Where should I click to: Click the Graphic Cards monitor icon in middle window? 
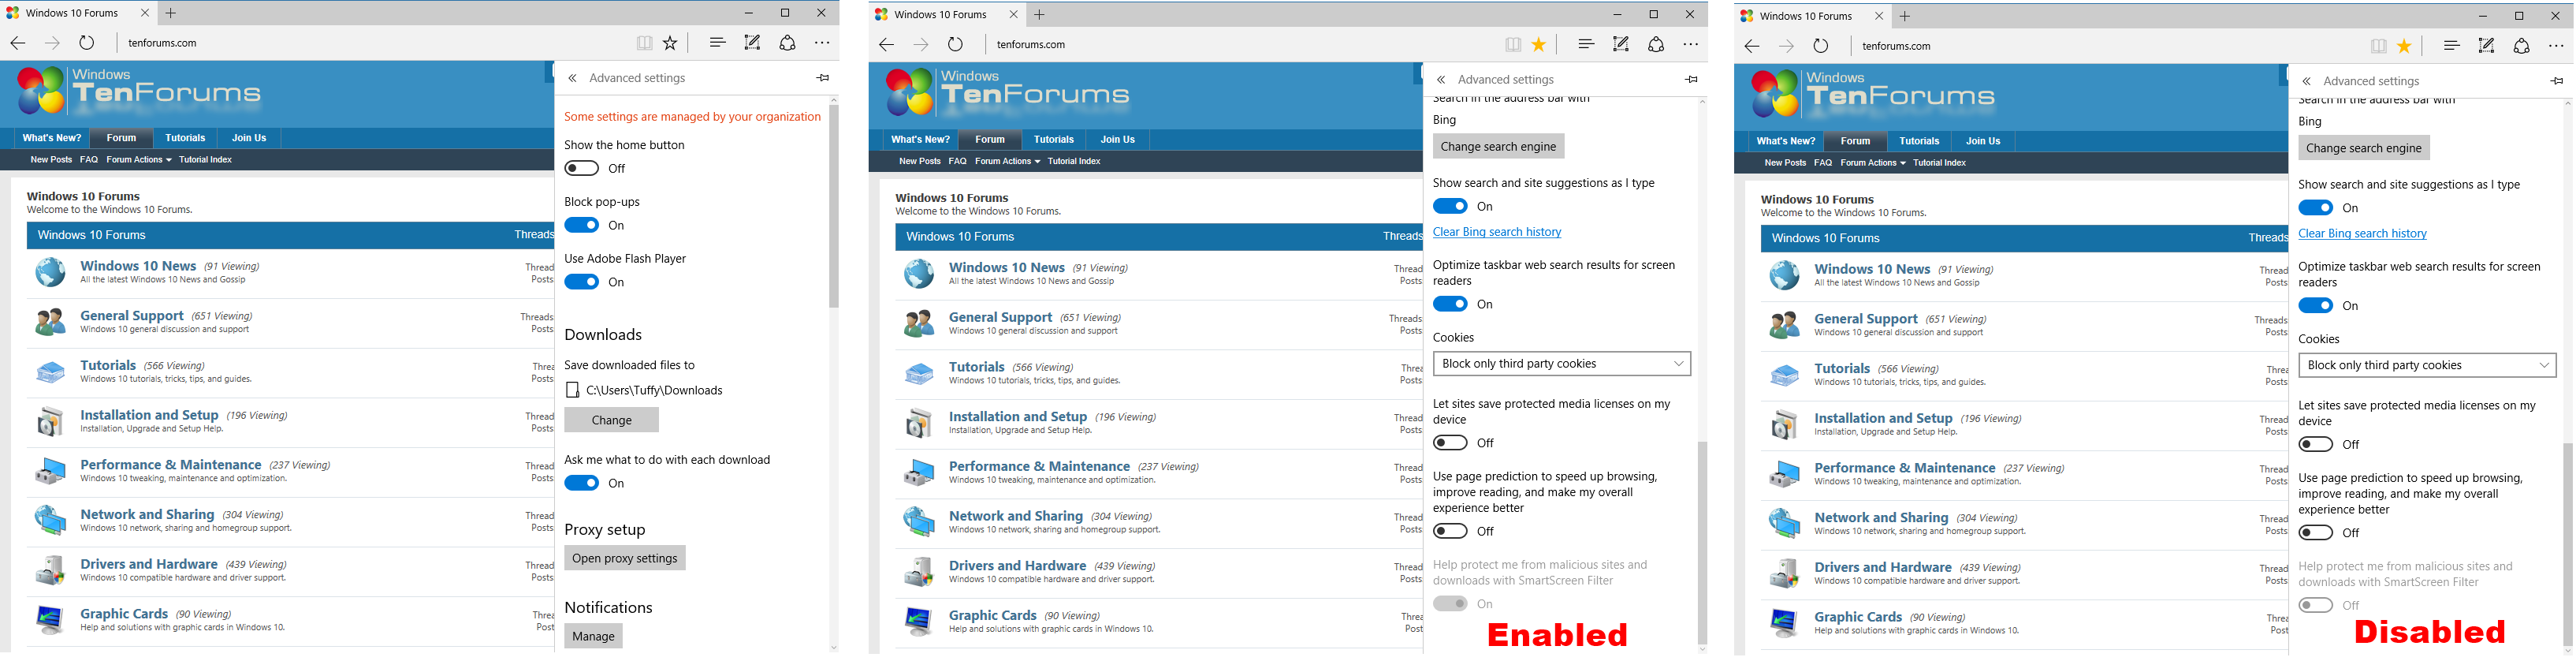pyautogui.click(x=918, y=621)
